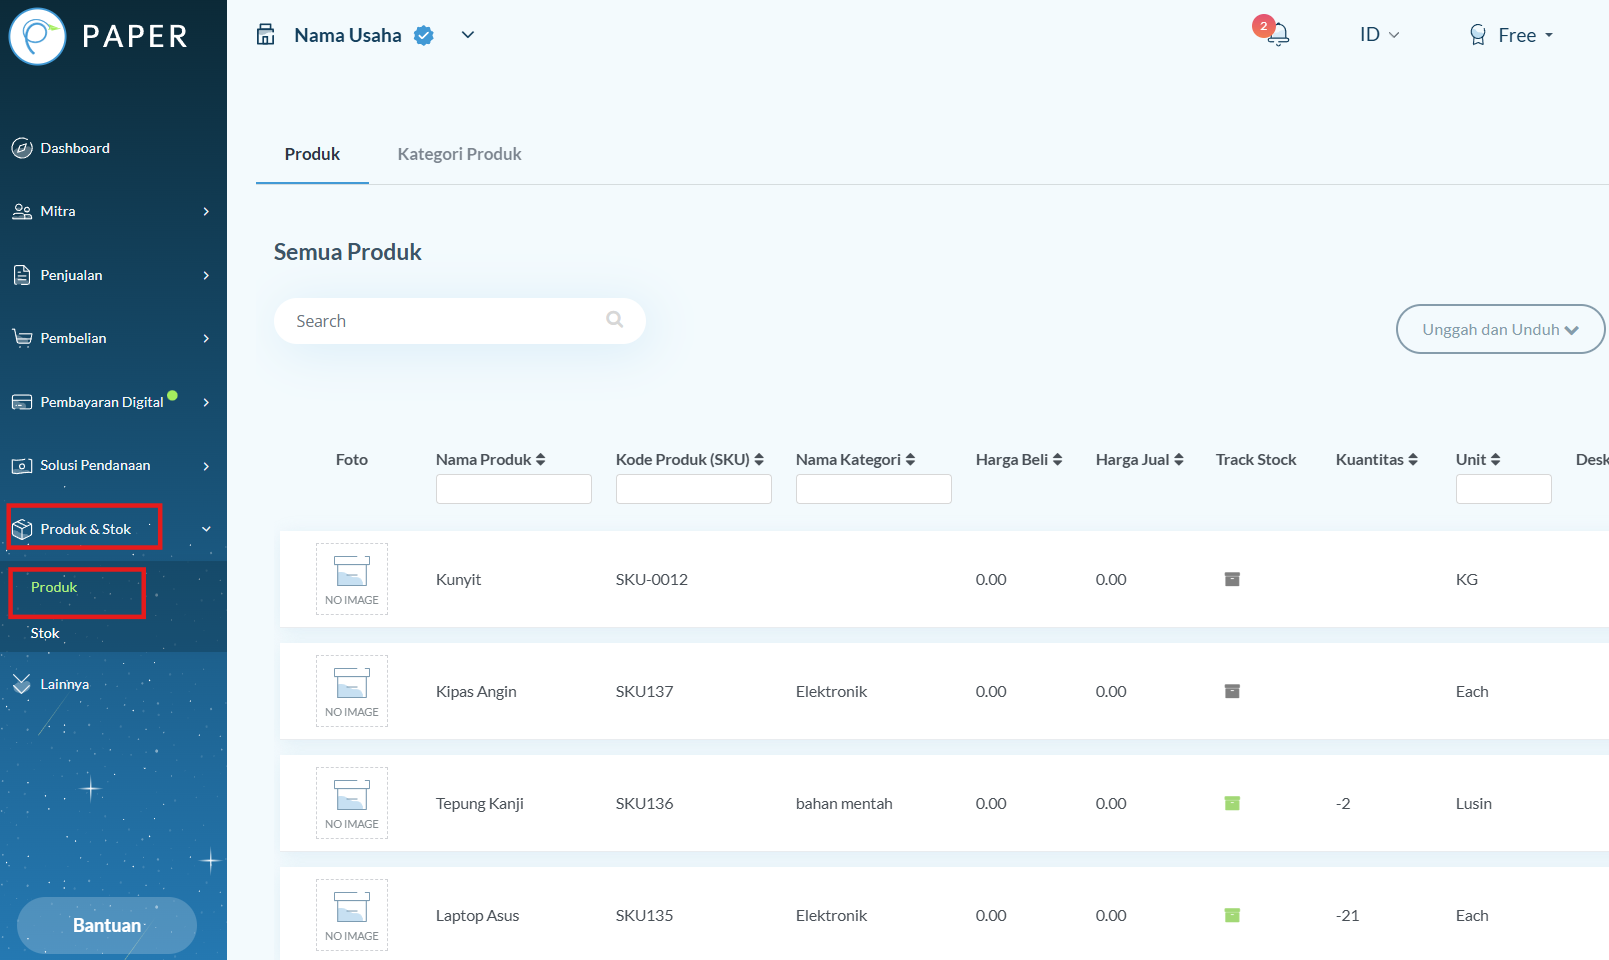Screen dimensions: 1609x960
Task: Expand the Solusi Pendanaan chevron
Action: pos(206,465)
